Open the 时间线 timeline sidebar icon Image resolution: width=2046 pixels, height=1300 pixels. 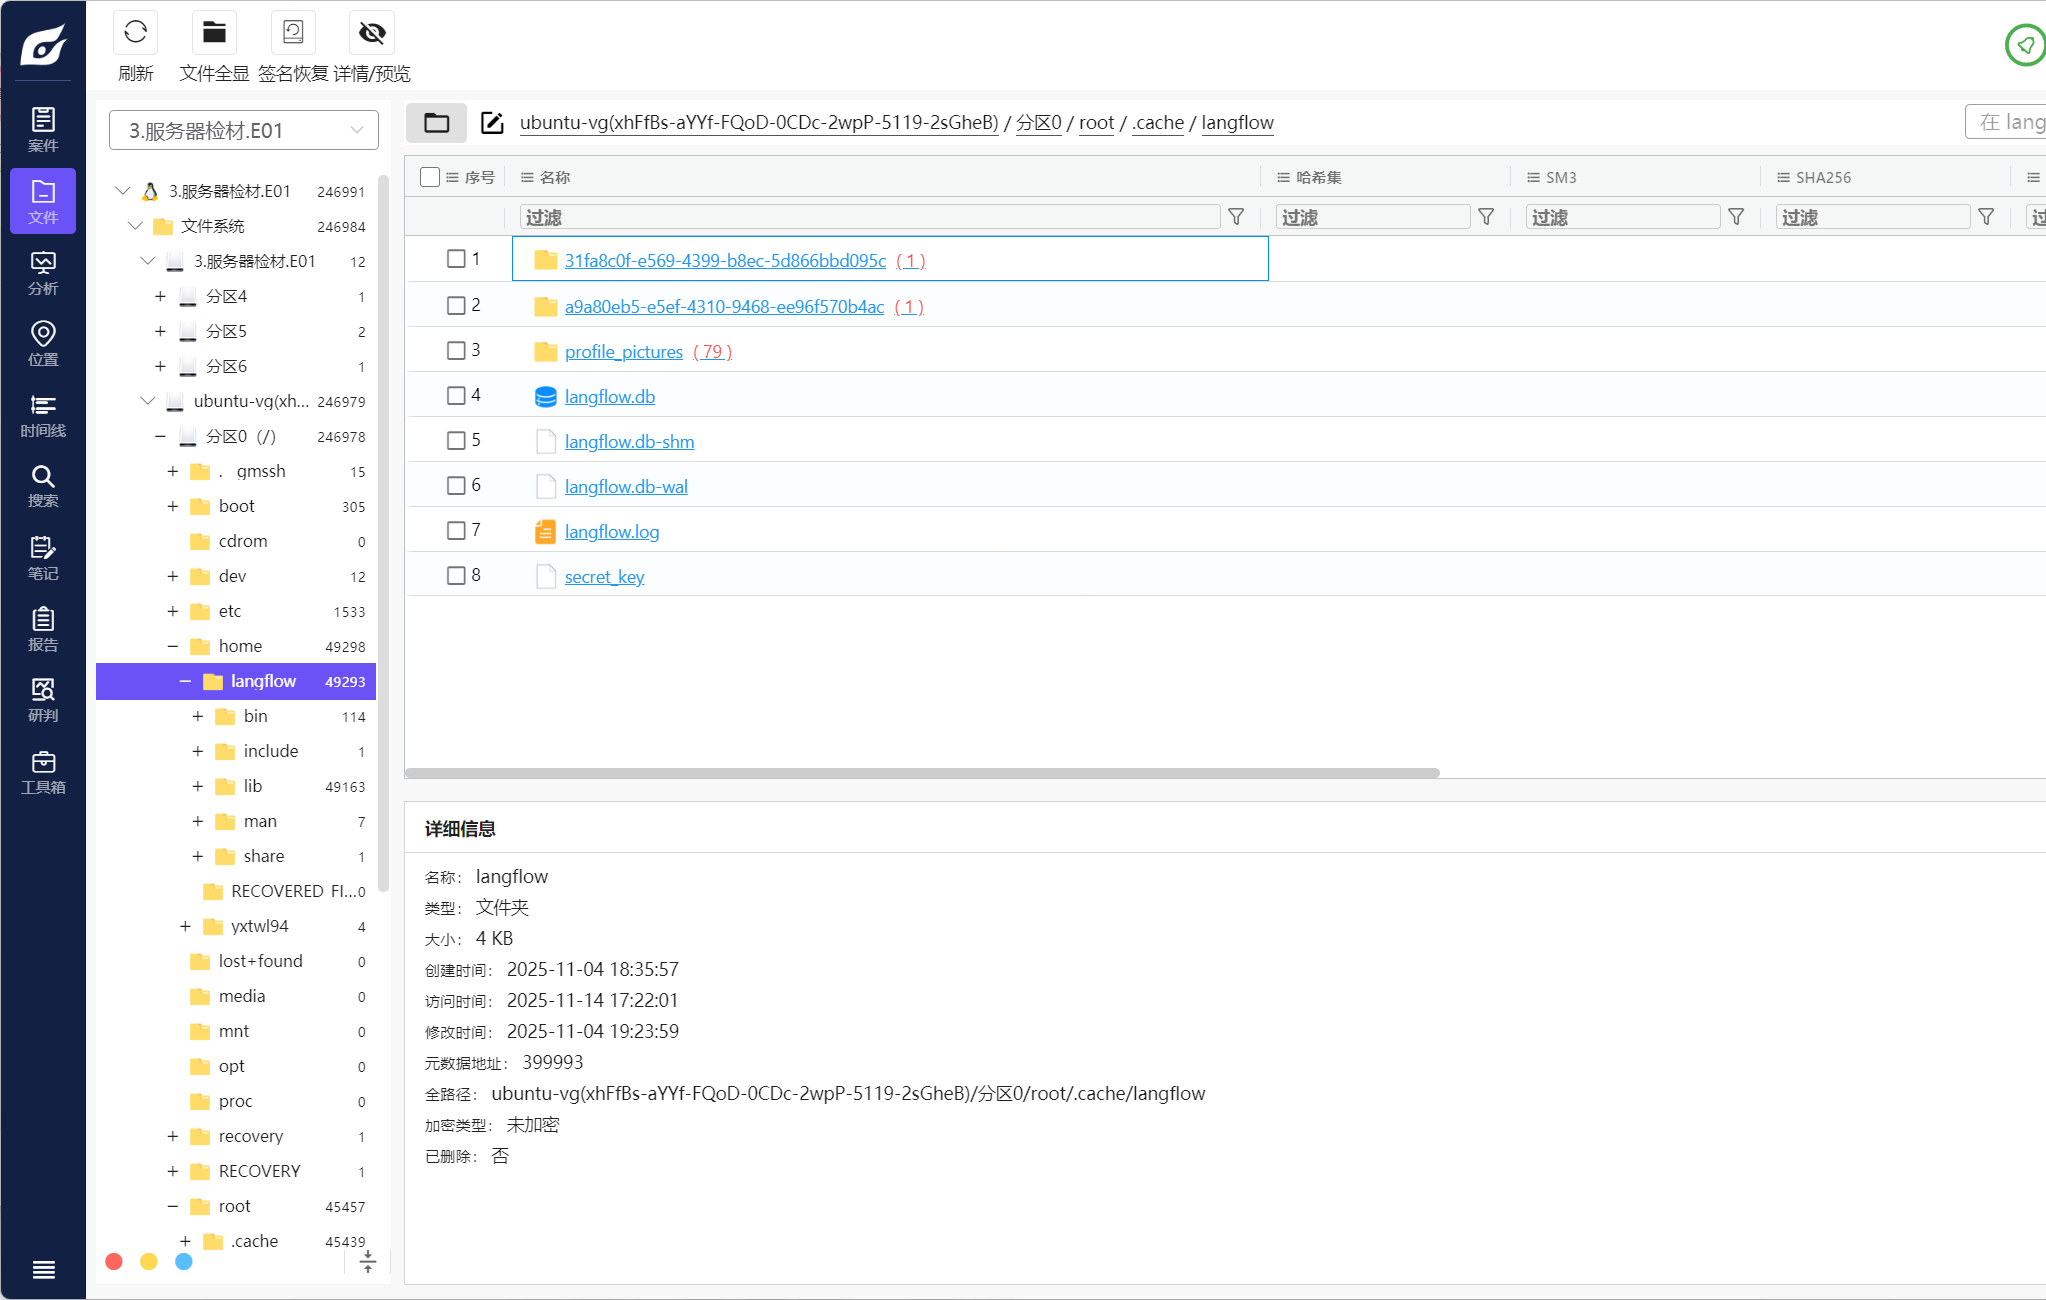pos(43,415)
